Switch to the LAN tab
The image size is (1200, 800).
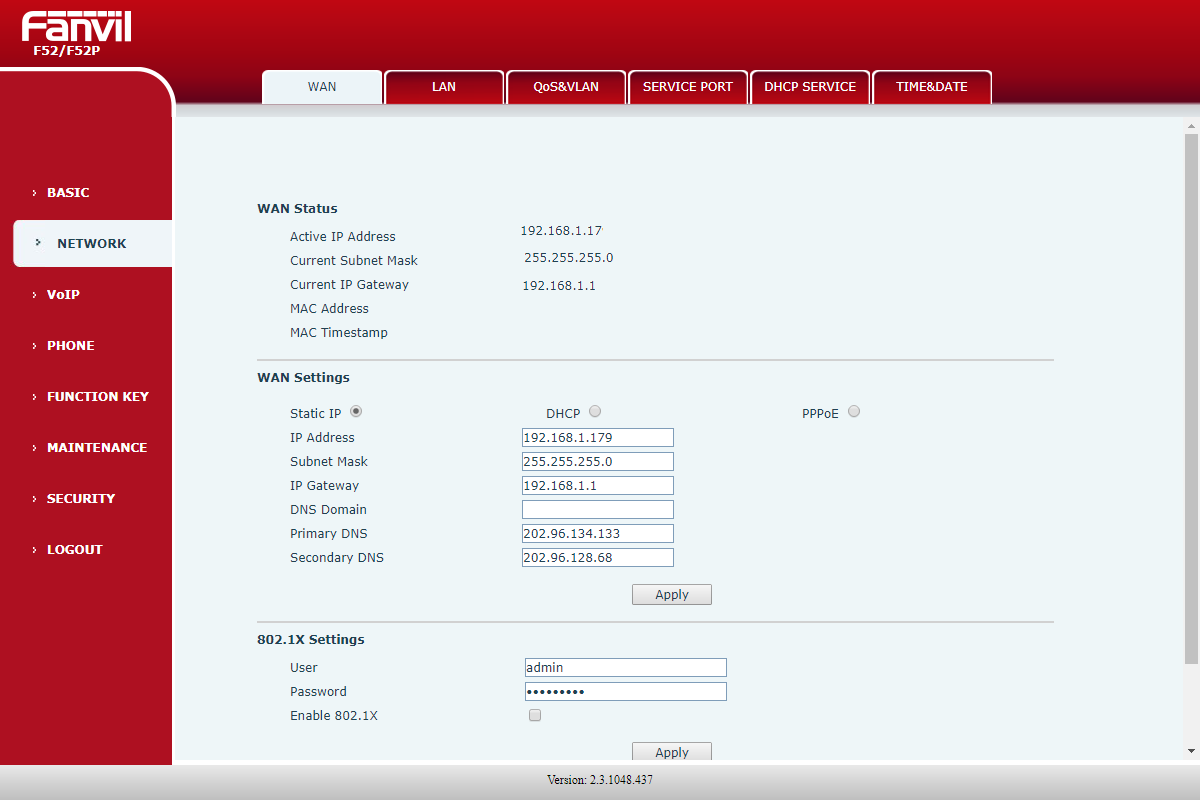pyautogui.click(x=444, y=87)
